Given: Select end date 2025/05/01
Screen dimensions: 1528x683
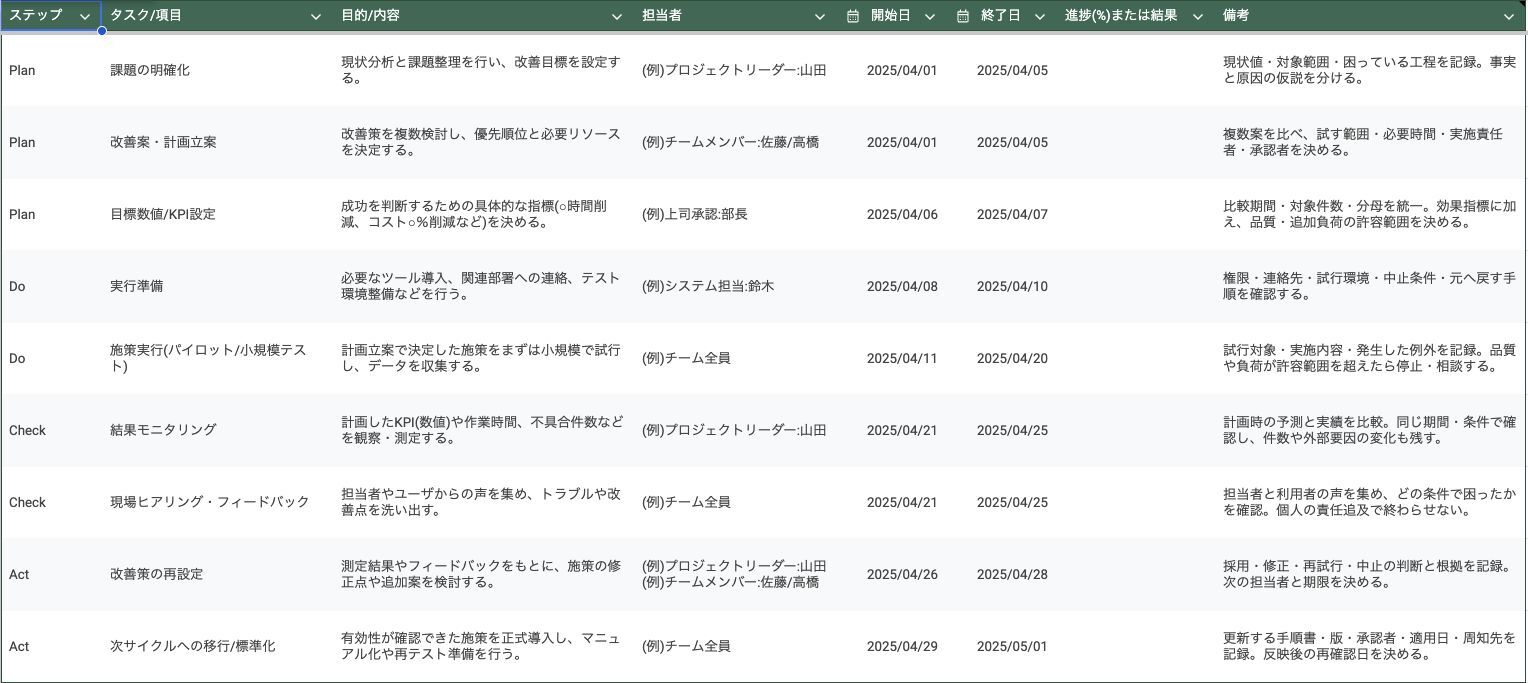Looking at the screenshot, I should pyautogui.click(x=1012, y=646).
